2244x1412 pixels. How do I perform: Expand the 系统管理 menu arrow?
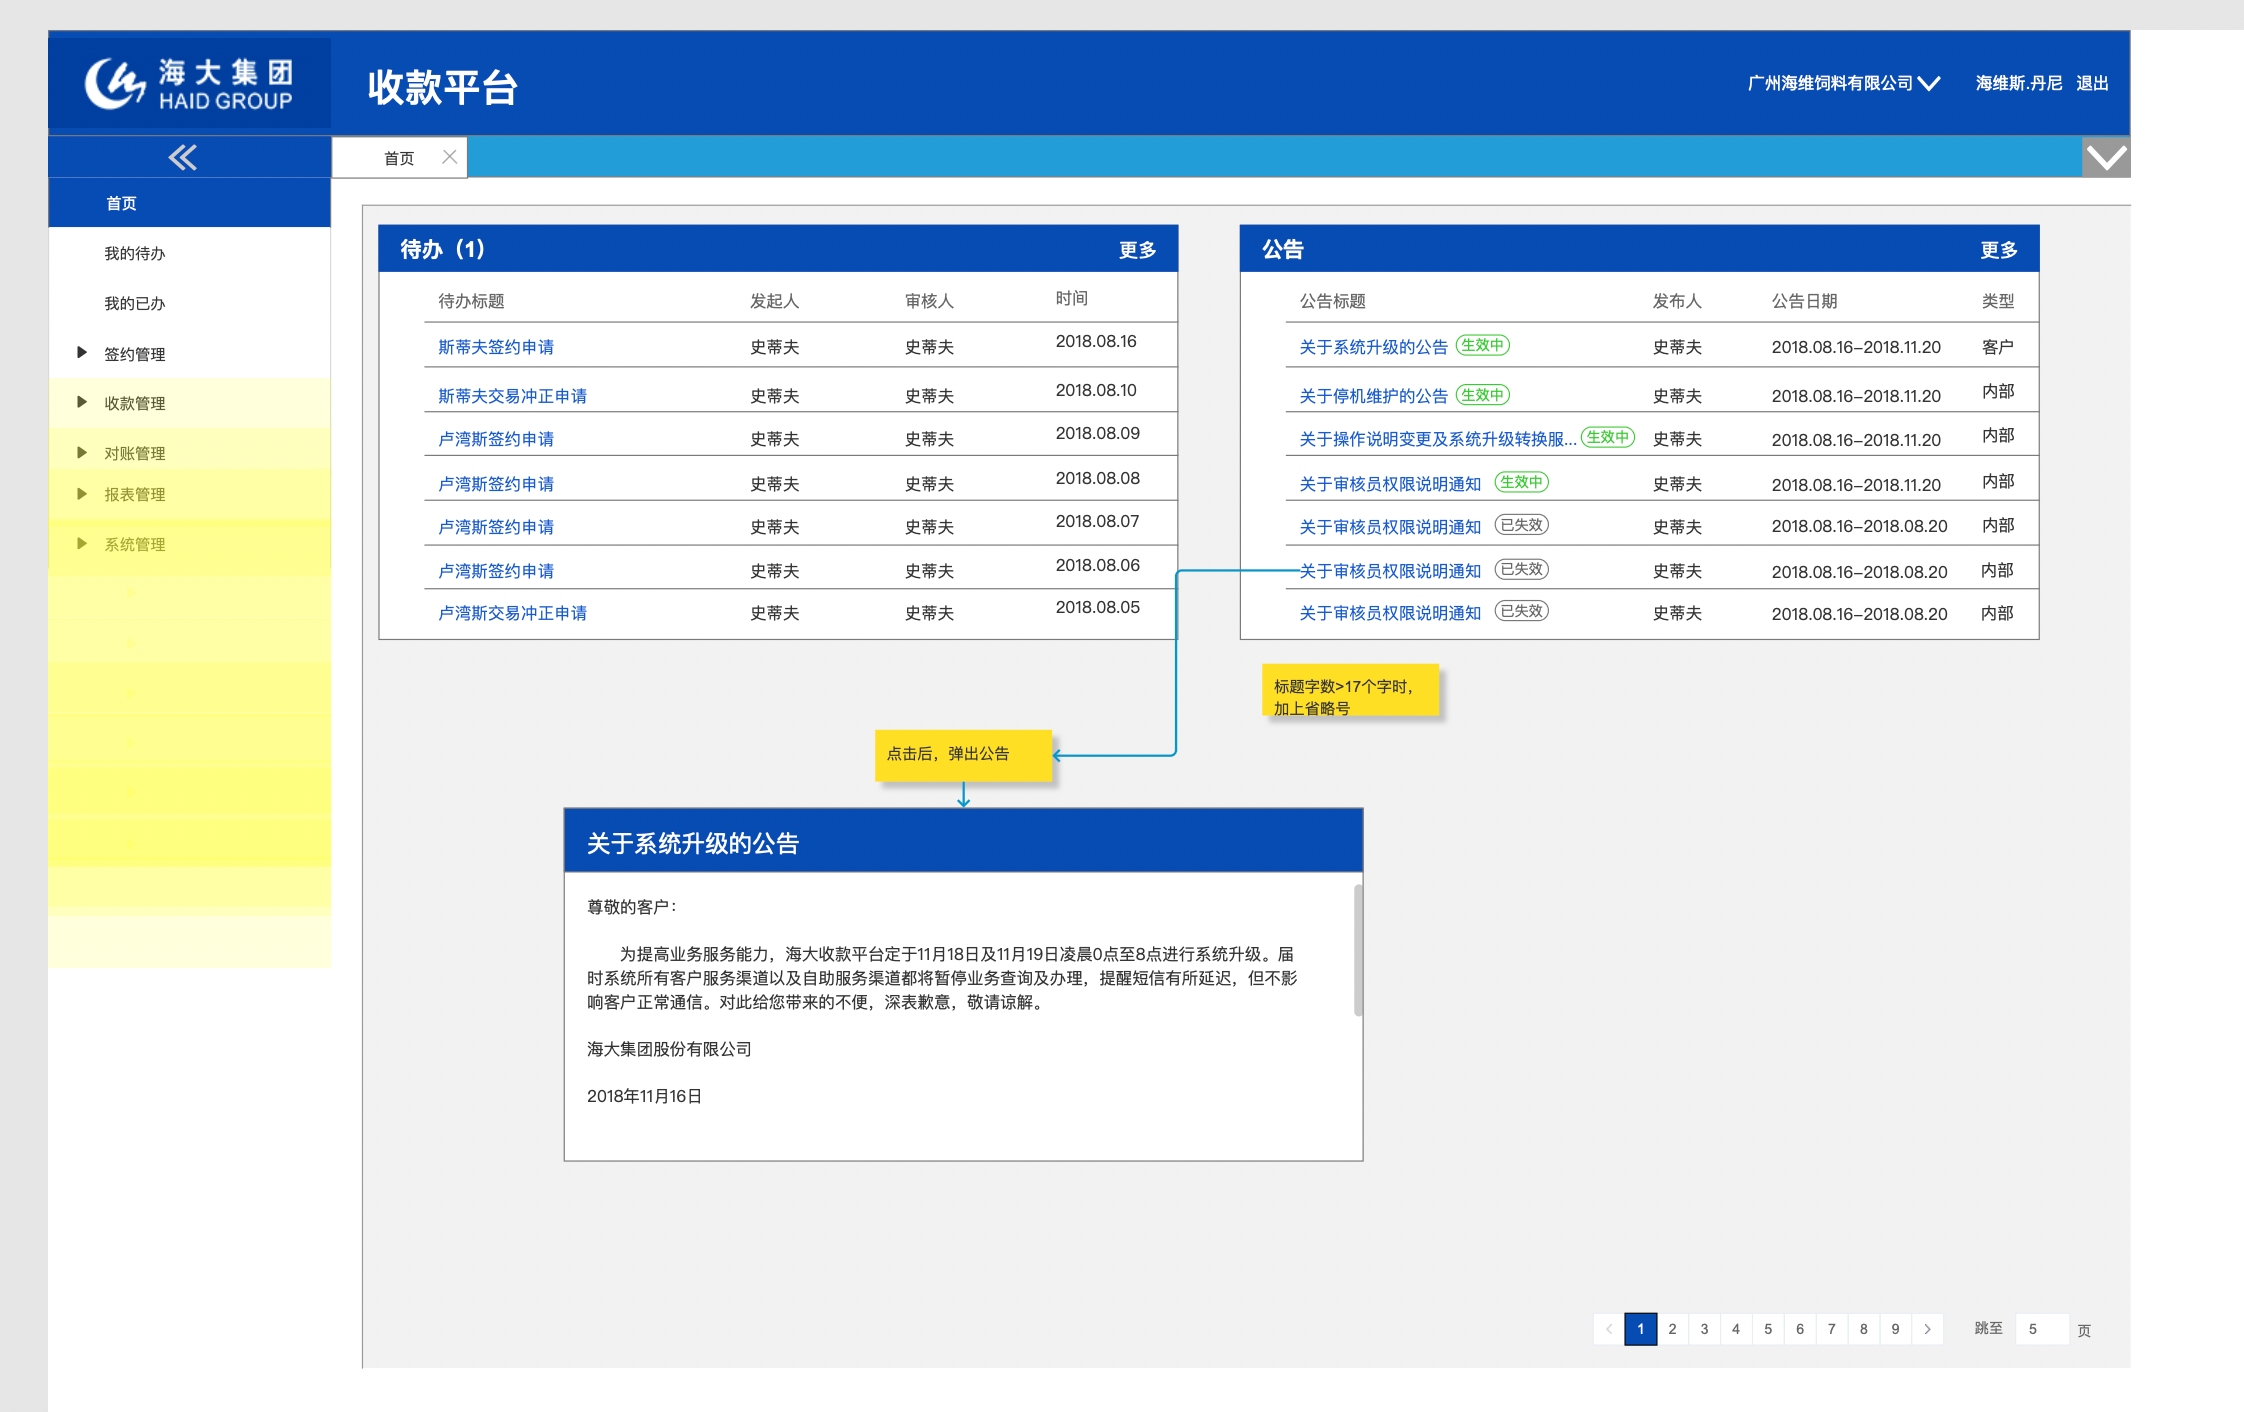click(x=82, y=543)
